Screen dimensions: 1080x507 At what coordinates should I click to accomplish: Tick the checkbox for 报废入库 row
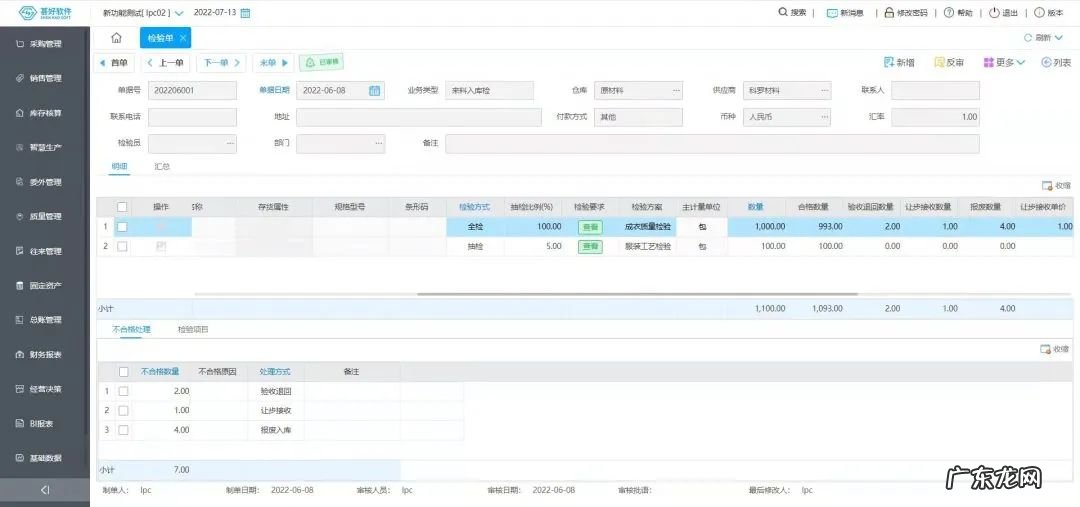tap(123, 430)
